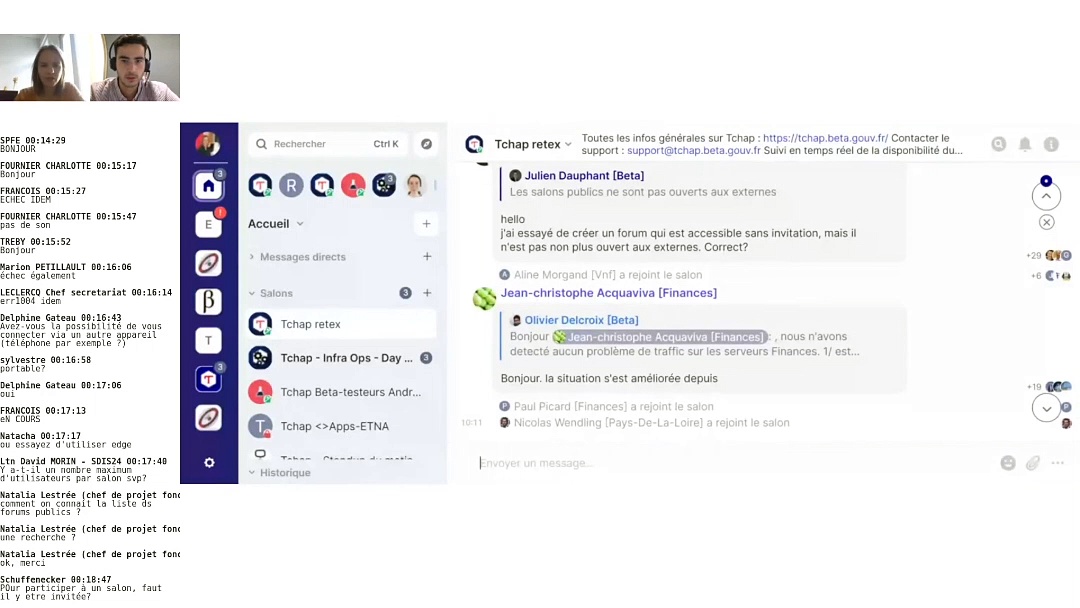Focus the Envoyer un message field

(734, 463)
